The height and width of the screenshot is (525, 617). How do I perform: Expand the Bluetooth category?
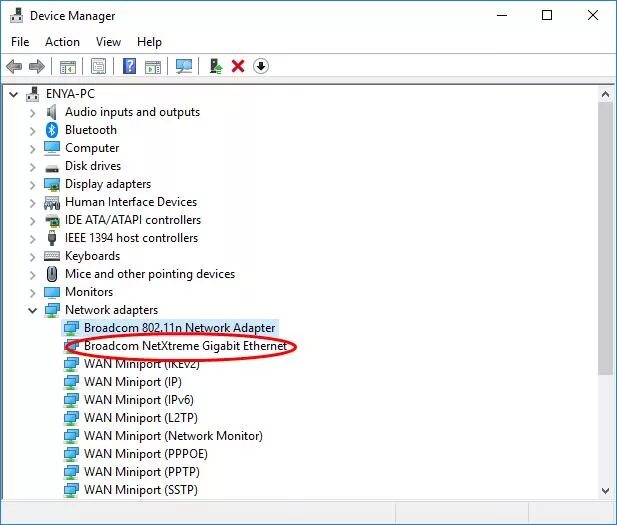[33, 131]
